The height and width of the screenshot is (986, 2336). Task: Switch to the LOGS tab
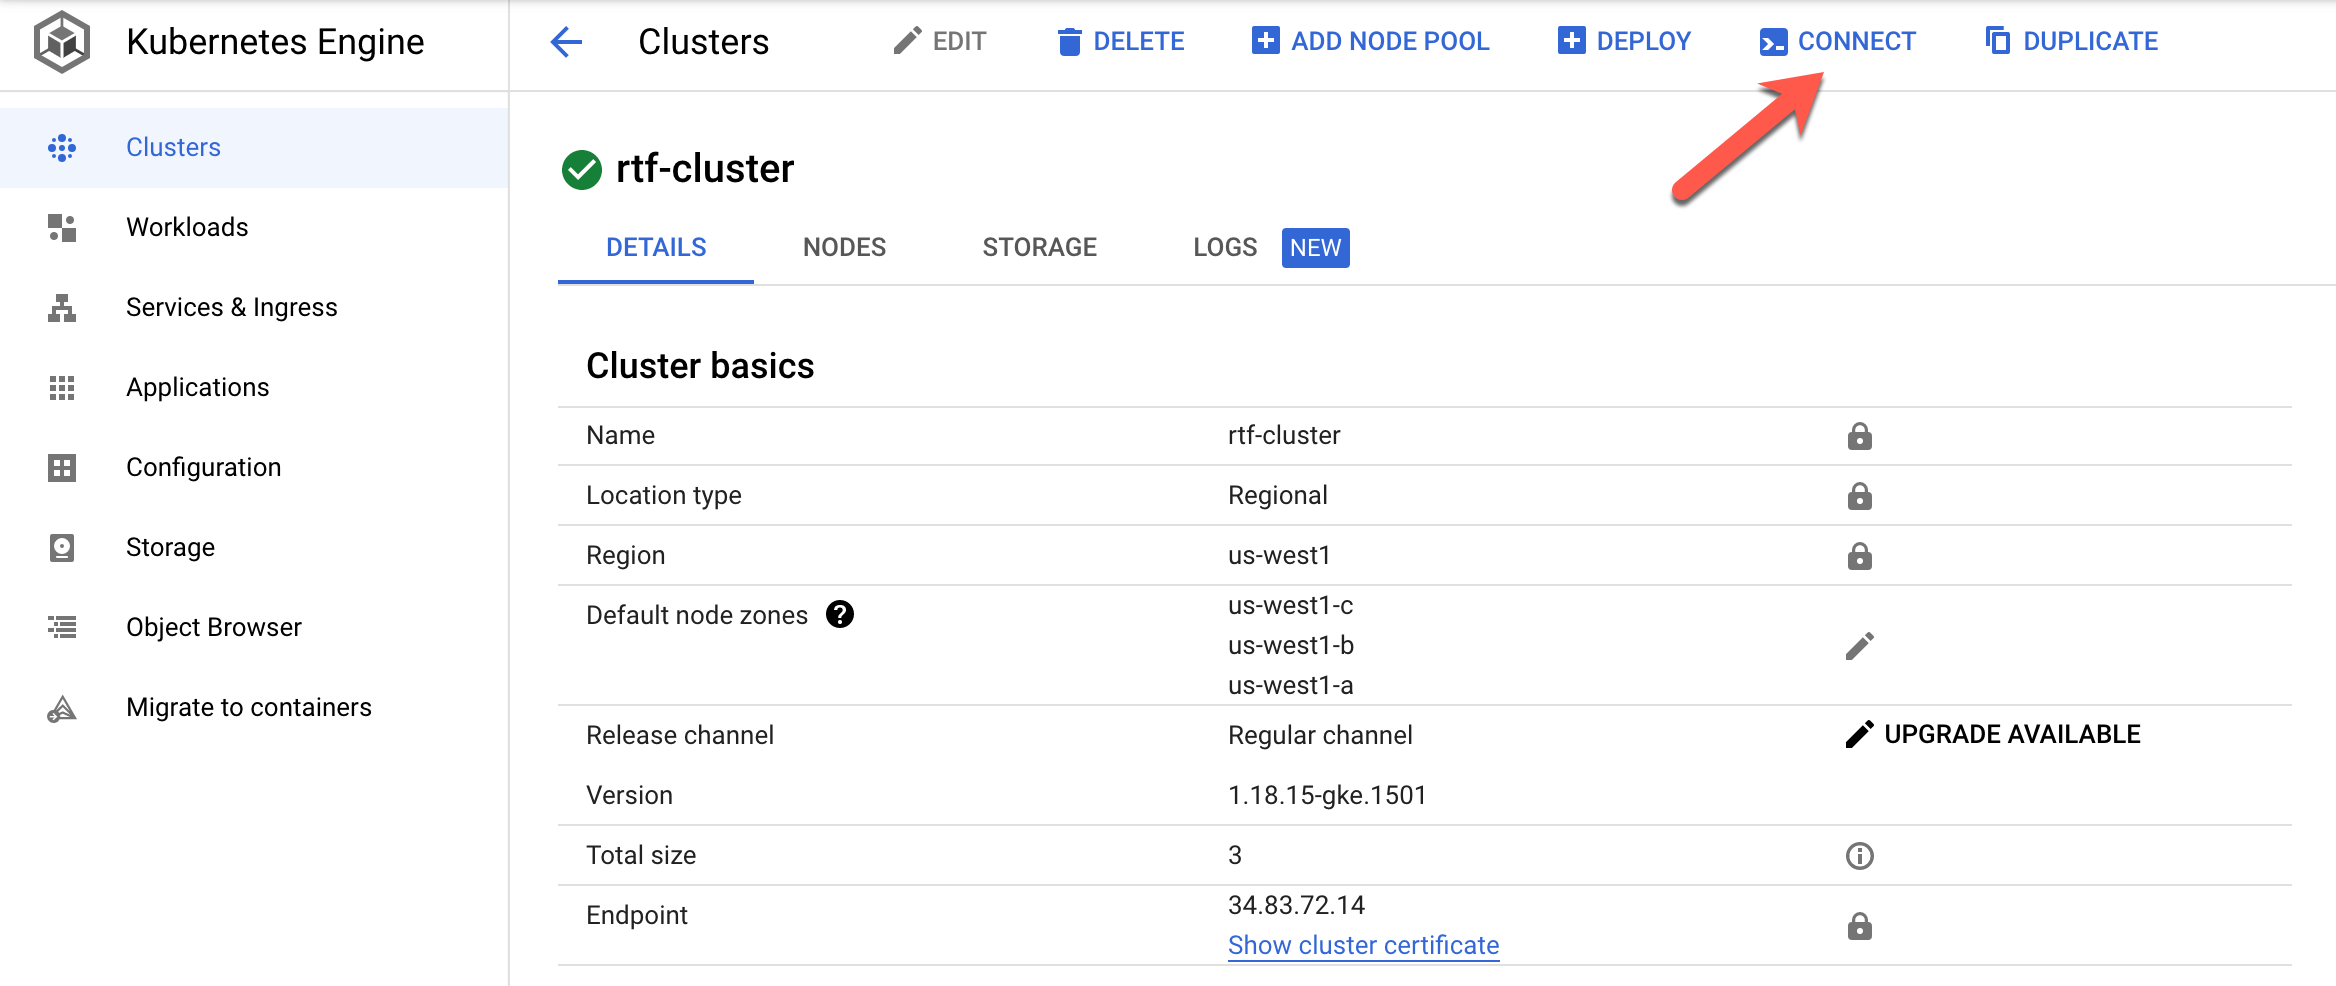(x=1225, y=248)
